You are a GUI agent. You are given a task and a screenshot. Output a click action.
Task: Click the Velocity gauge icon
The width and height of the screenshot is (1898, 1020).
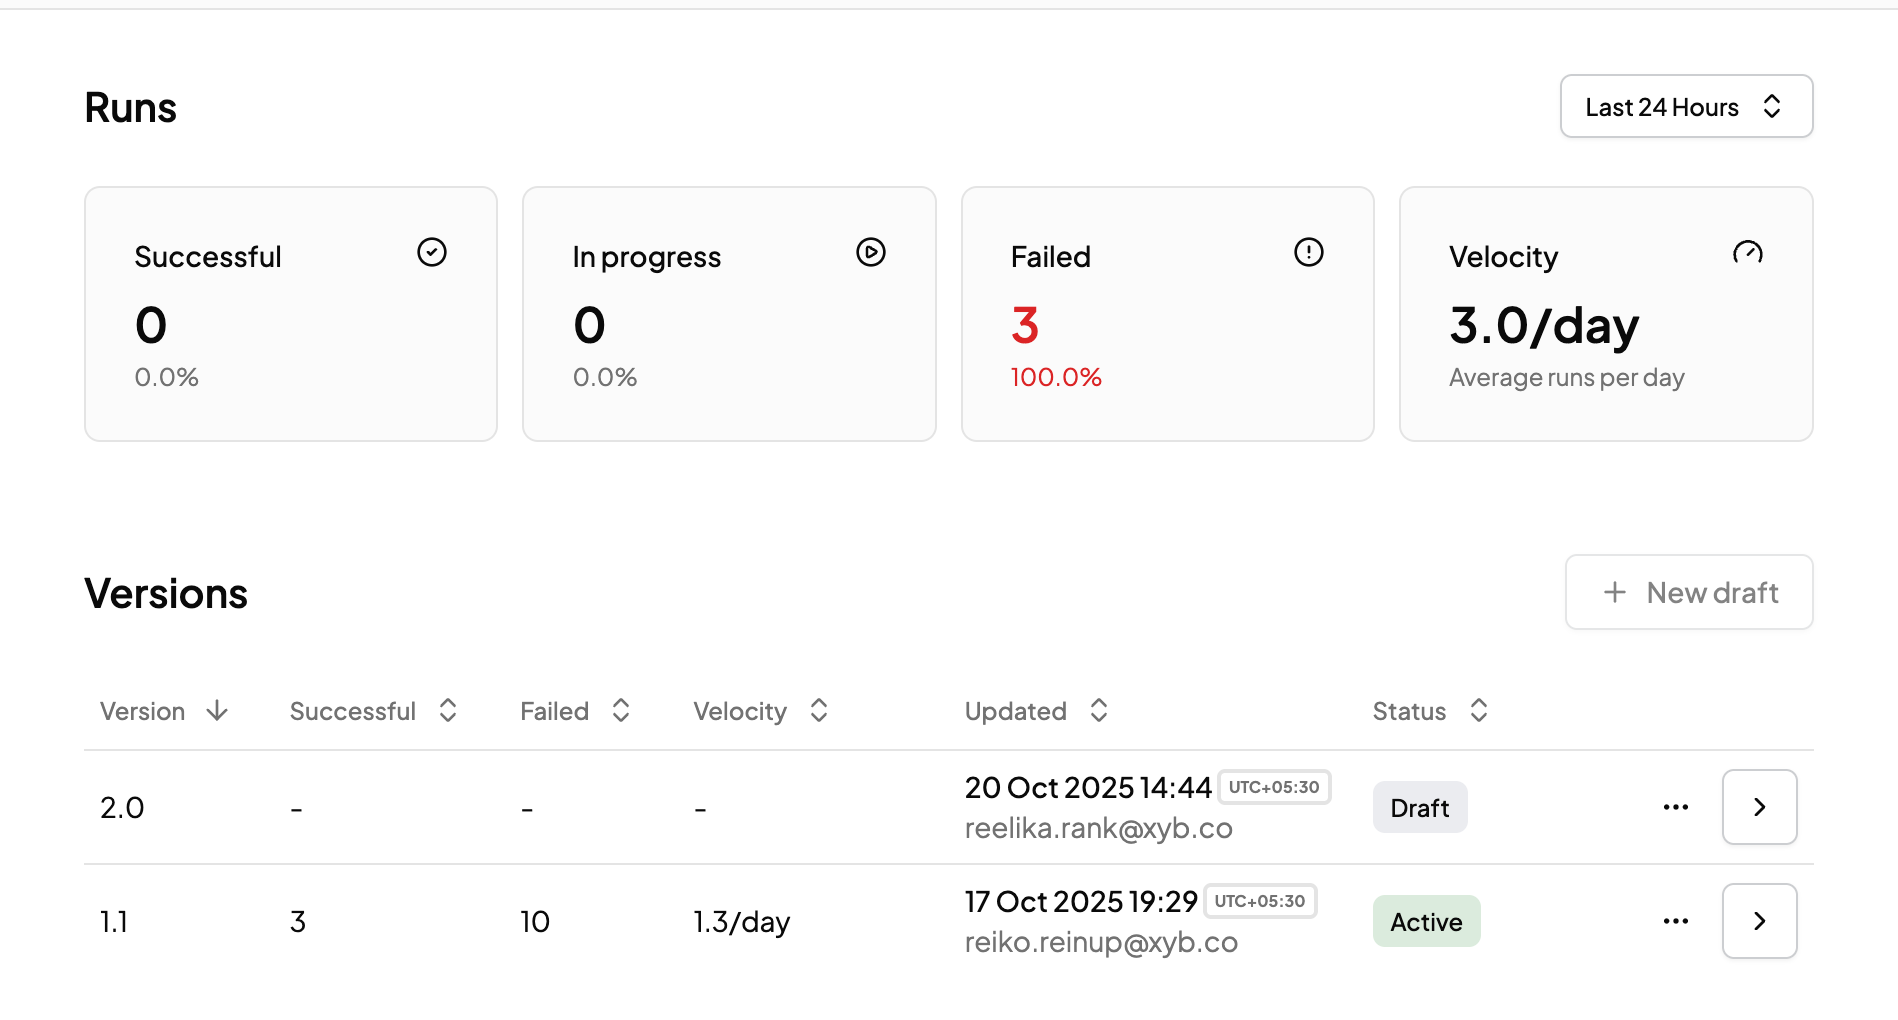pos(1747,252)
